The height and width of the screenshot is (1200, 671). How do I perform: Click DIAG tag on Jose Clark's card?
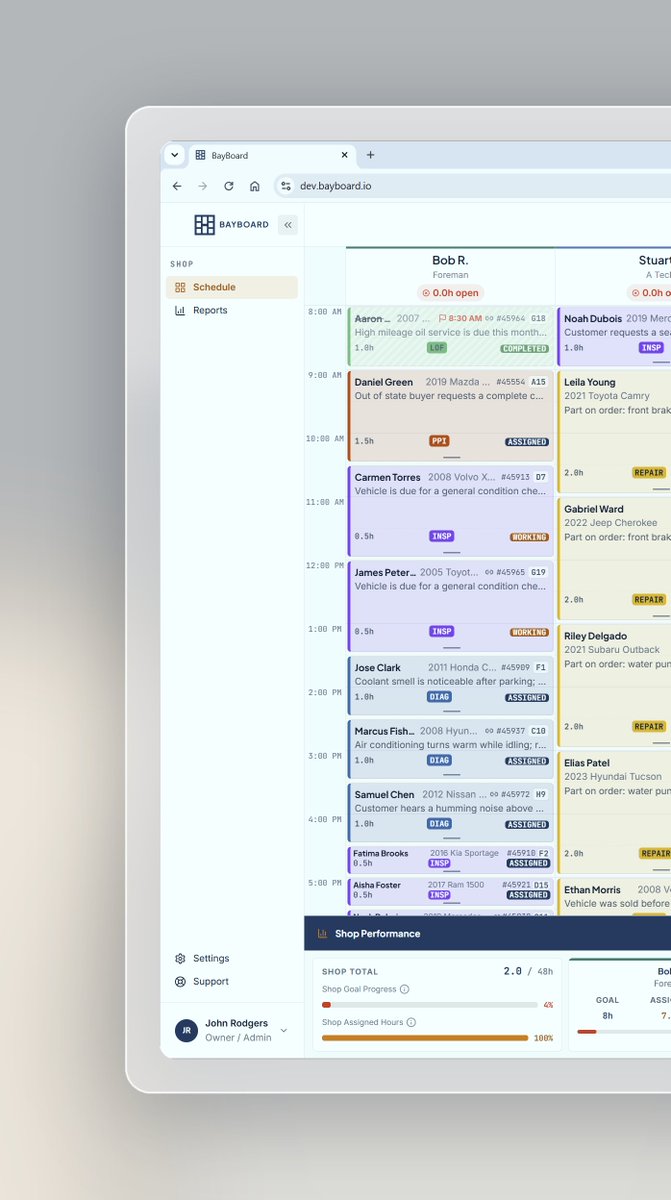pyautogui.click(x=439, y=697)
